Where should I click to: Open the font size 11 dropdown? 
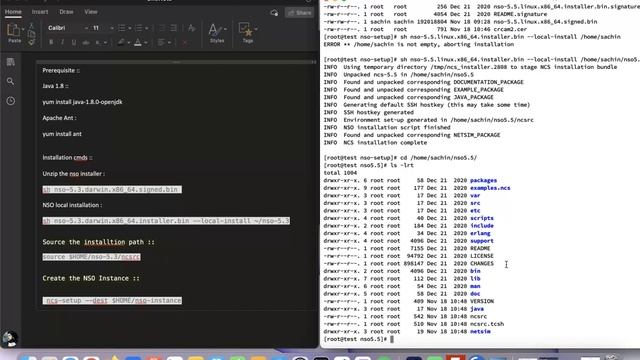pyautogui.click(x=112, y=28)
